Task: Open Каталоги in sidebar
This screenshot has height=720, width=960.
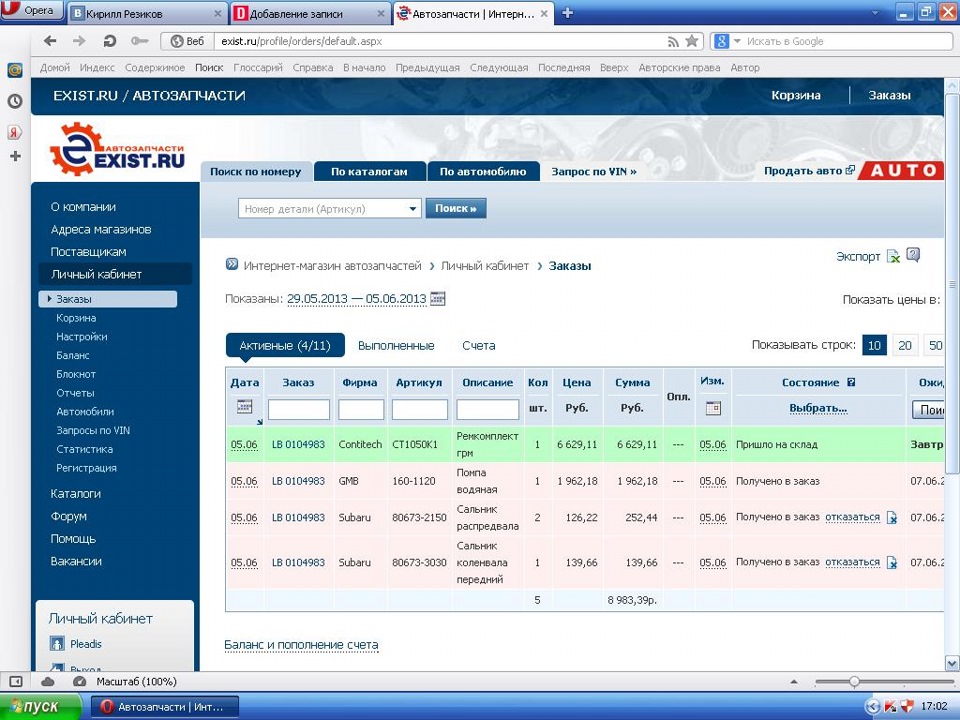Action: pos(76,493)
